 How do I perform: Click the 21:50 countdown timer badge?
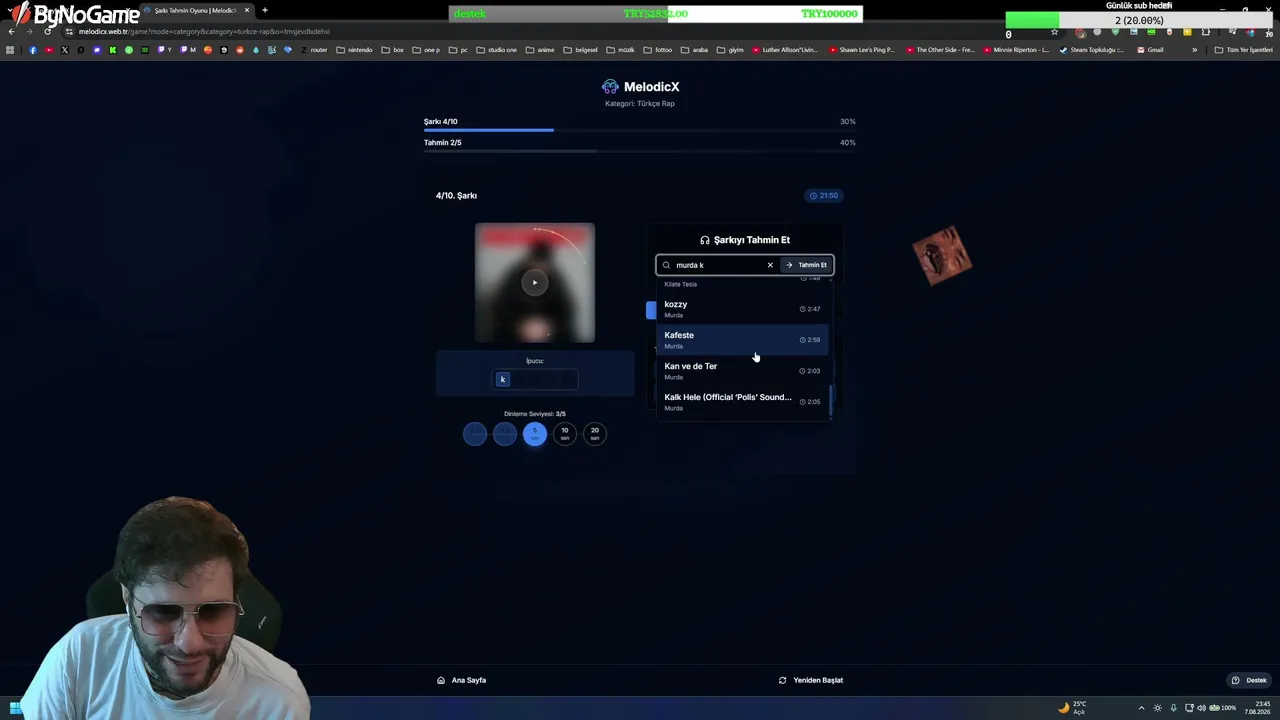(823, 195)
